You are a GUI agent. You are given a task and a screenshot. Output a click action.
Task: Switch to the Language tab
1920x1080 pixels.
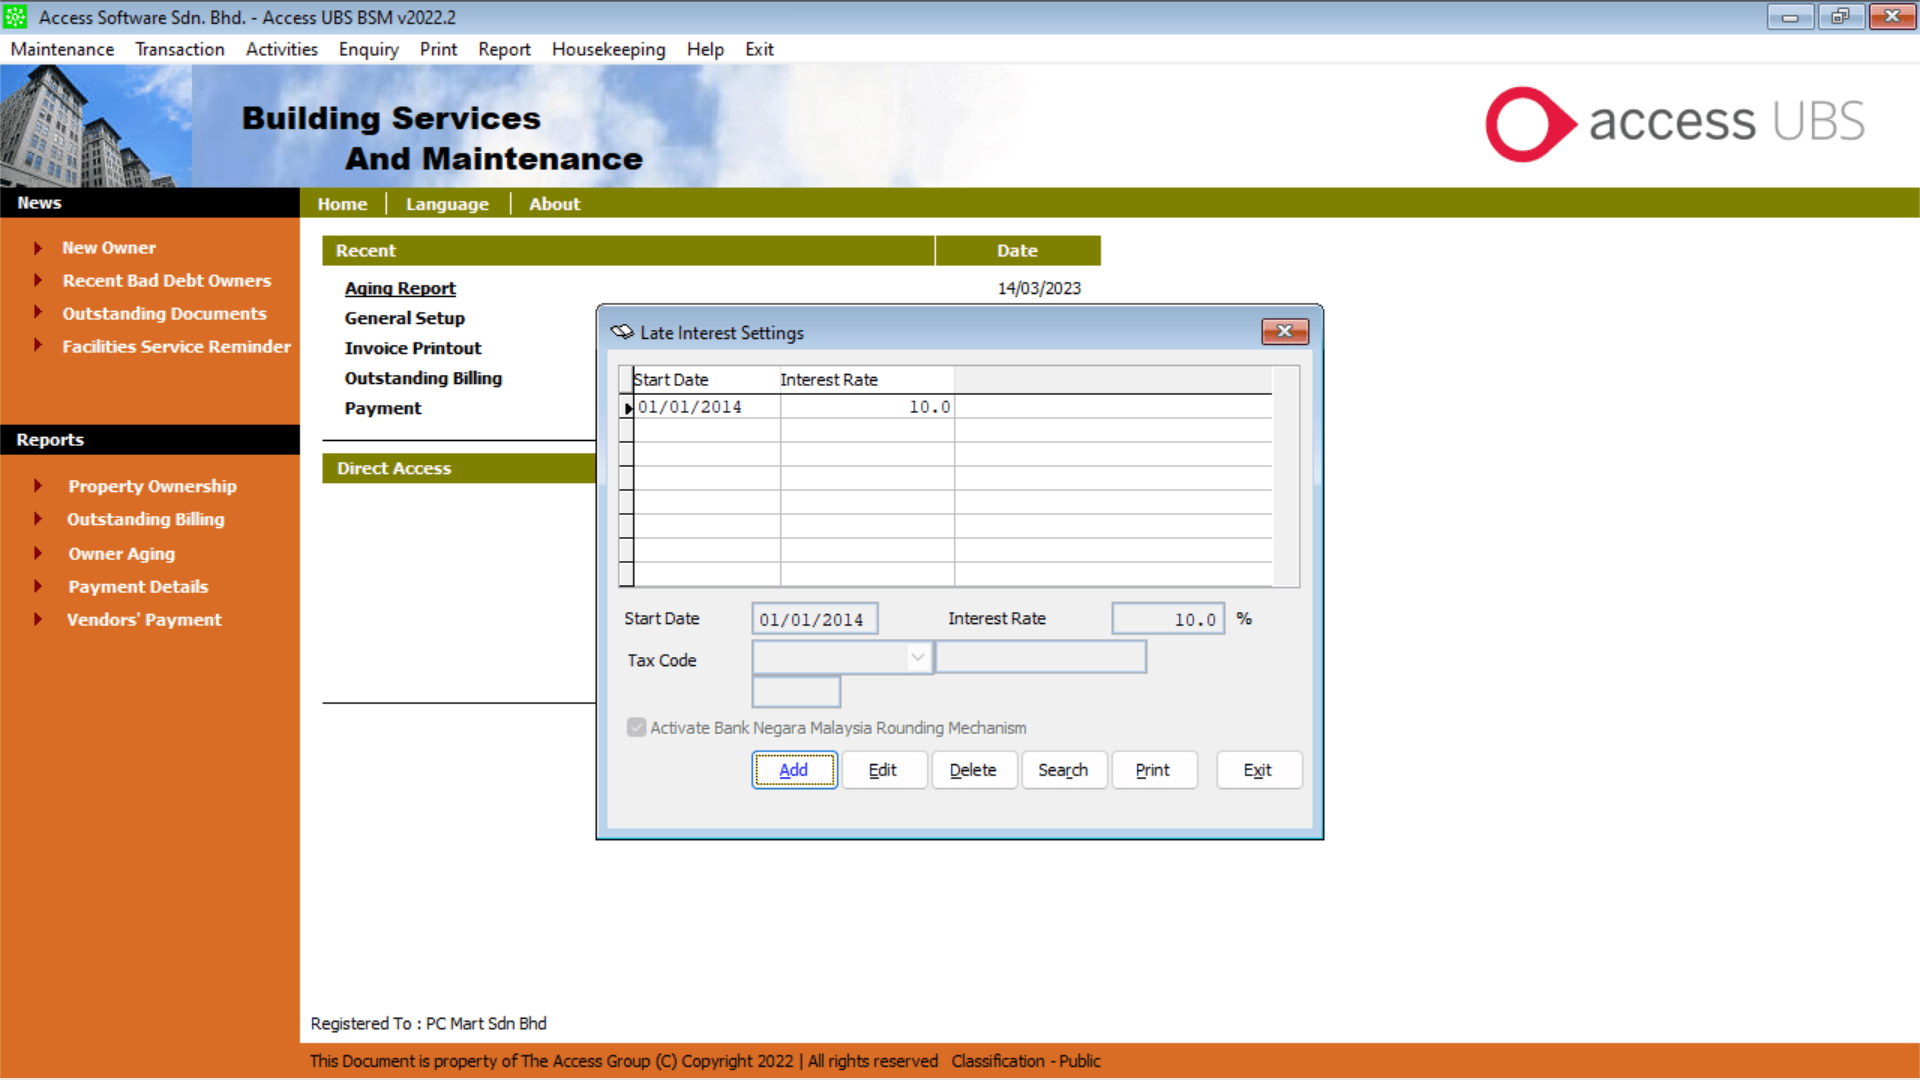447,204
